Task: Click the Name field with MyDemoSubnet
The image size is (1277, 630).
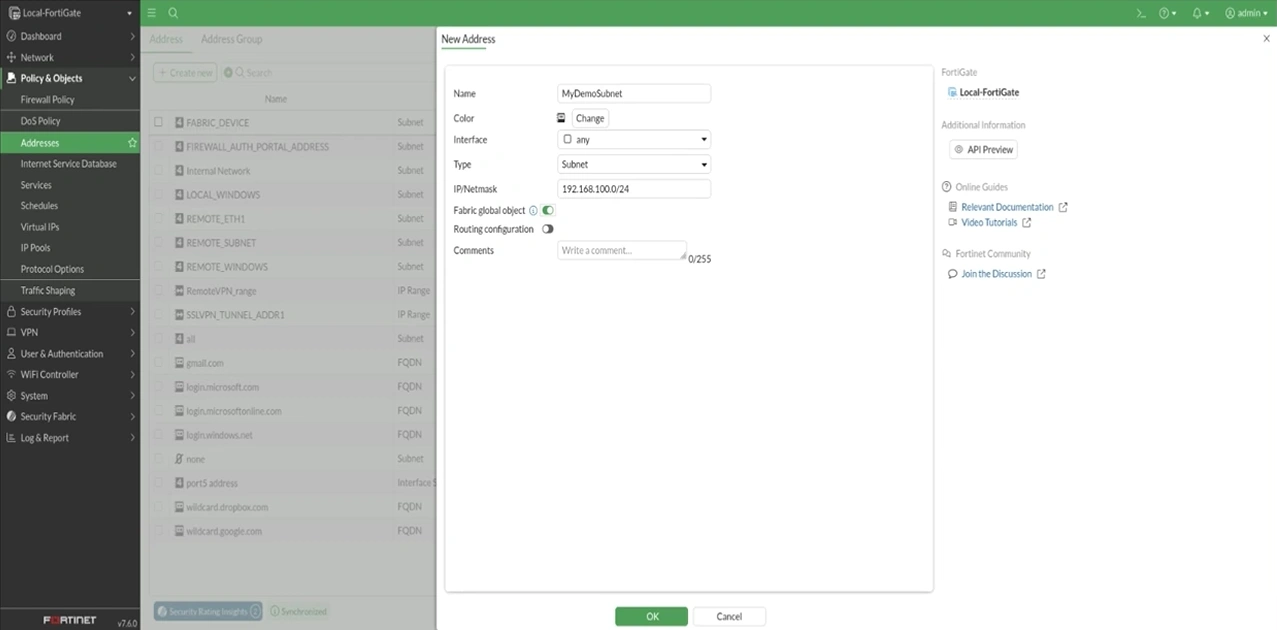Action: pyautogui.click(x=634, y=93)
